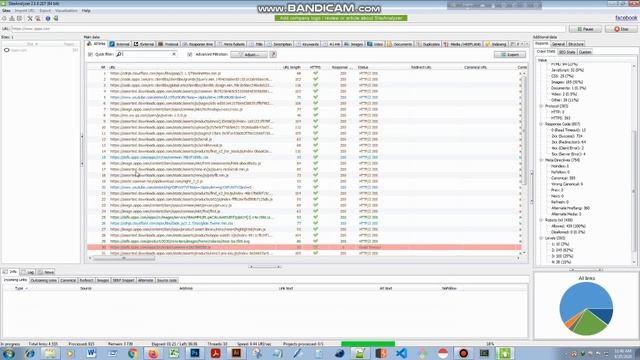This screenshot has width=640, height=360.
Task: Open the Export menu
Action: coord(45,11)
